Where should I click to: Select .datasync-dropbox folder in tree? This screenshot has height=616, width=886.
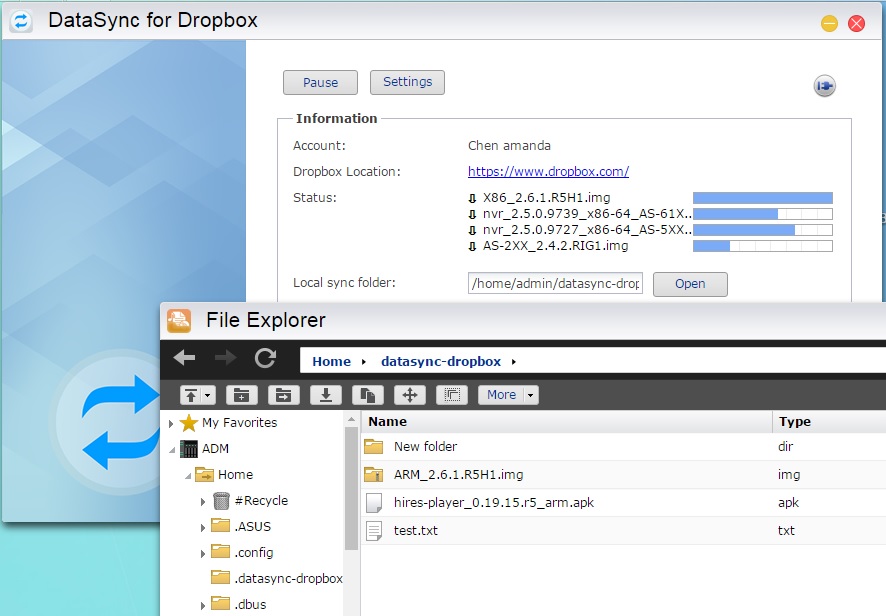[289, 578]
